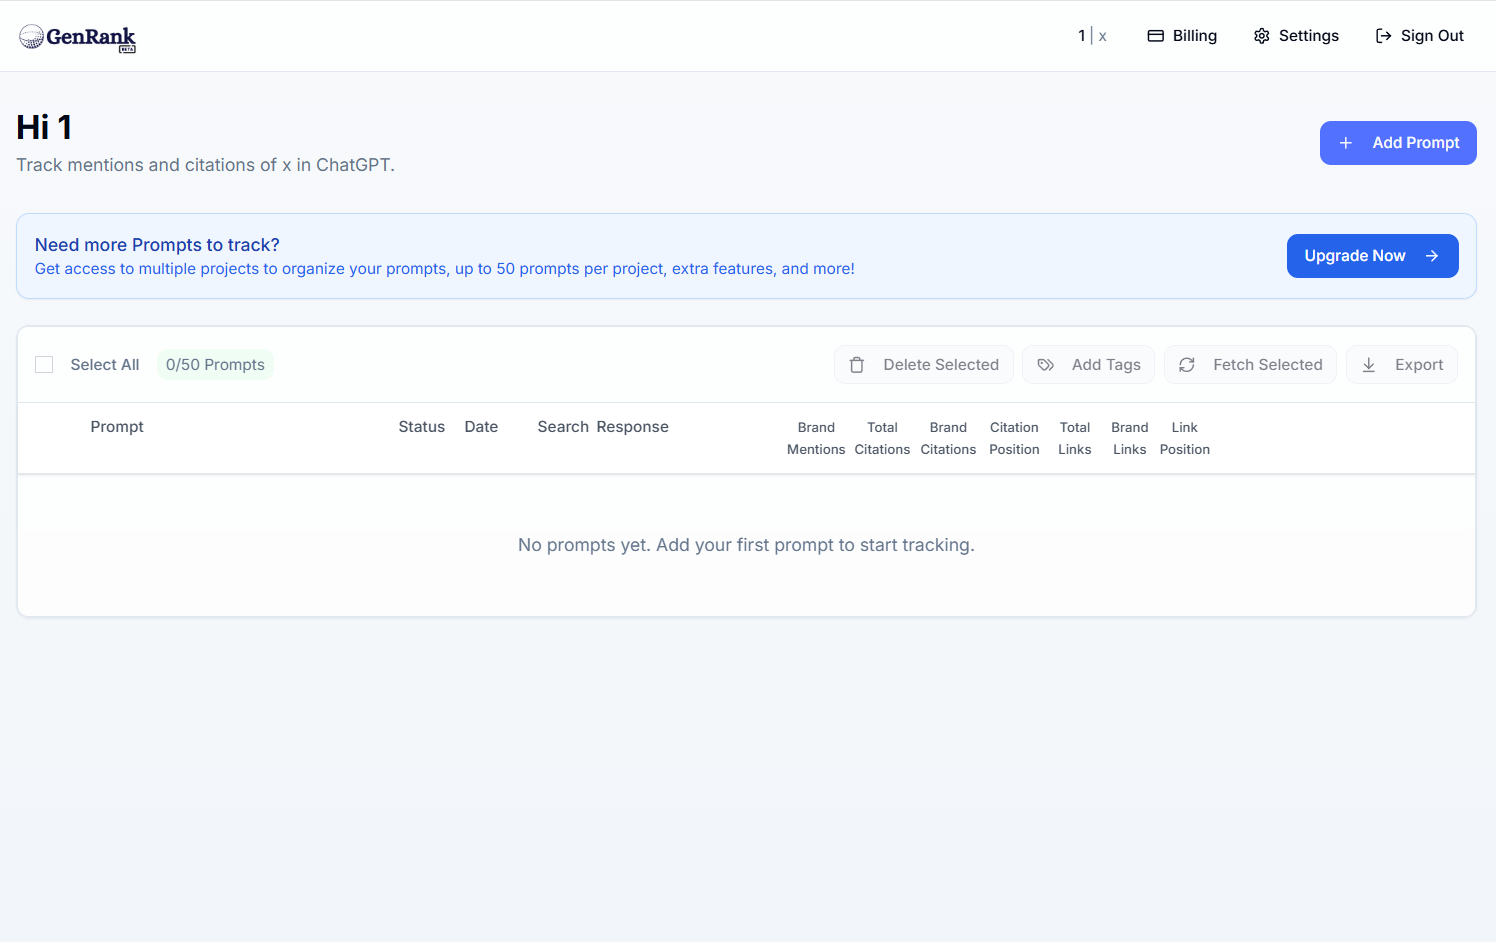Image resolution: width=1496 pixels, height=942 pixels.
Task: Open the project switcher showing 1 | x
Action: point(1091,36)
